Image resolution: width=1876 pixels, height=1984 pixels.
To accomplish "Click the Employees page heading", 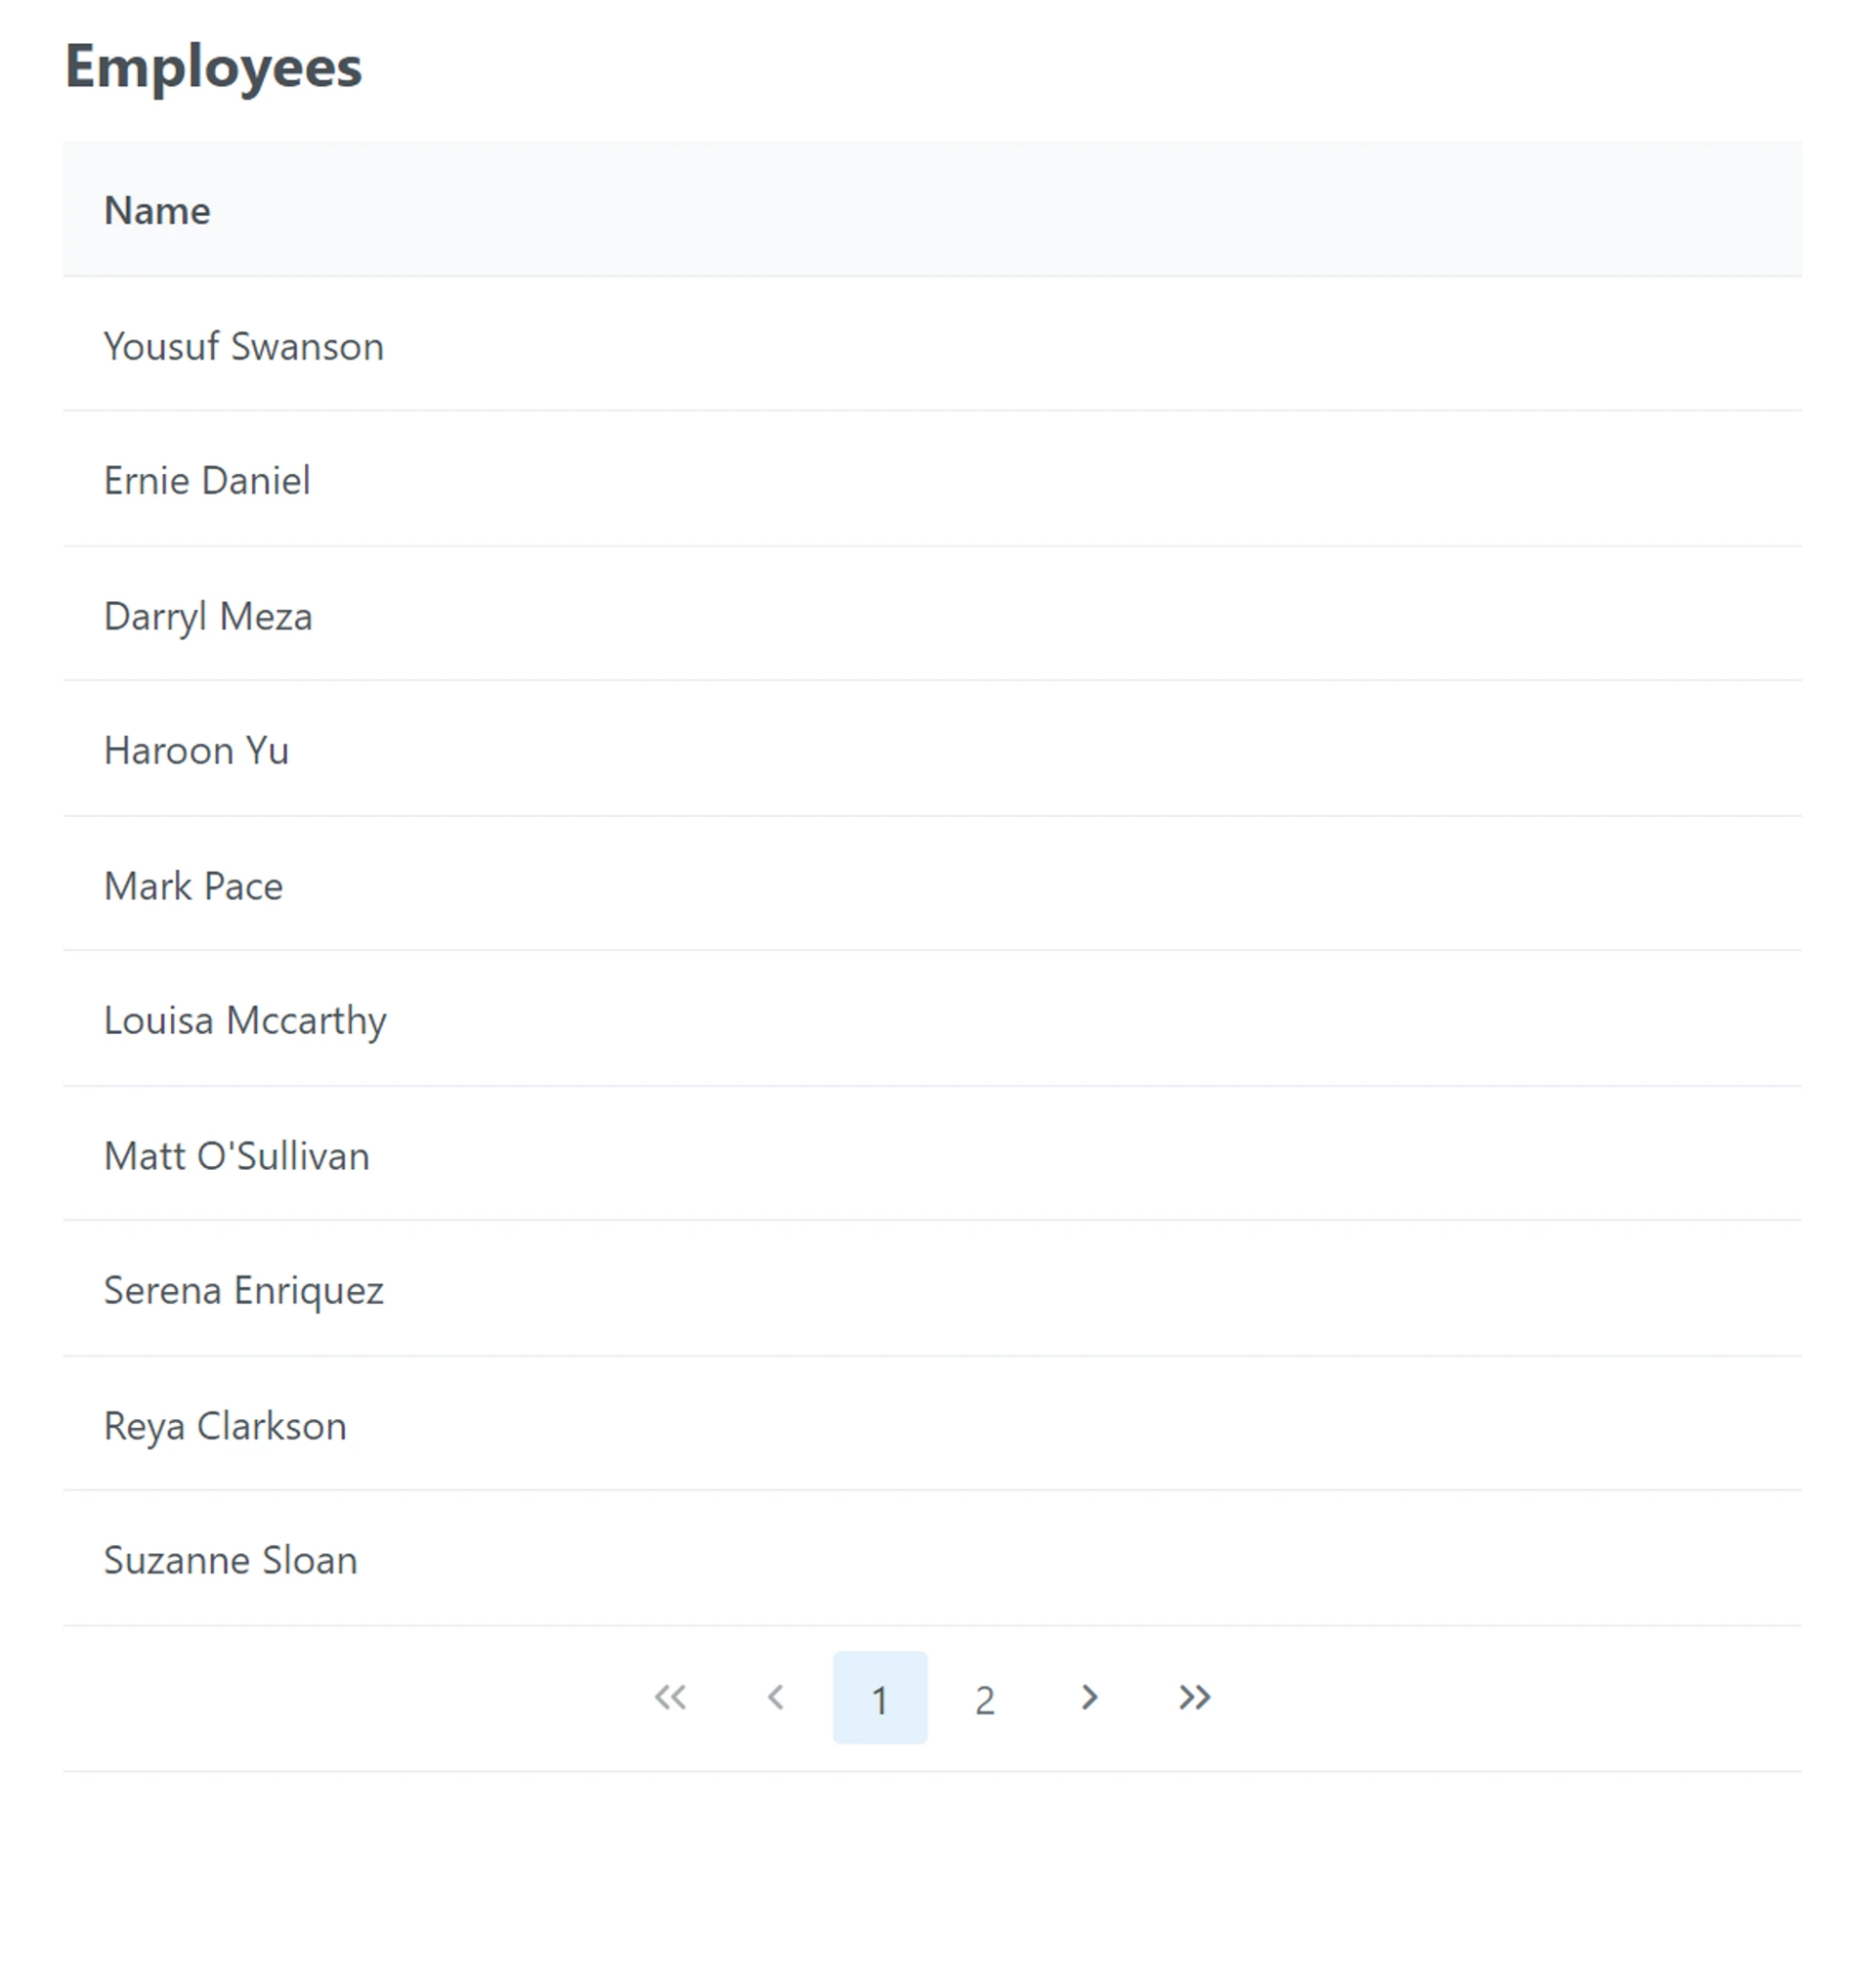I will pos(213,66).
